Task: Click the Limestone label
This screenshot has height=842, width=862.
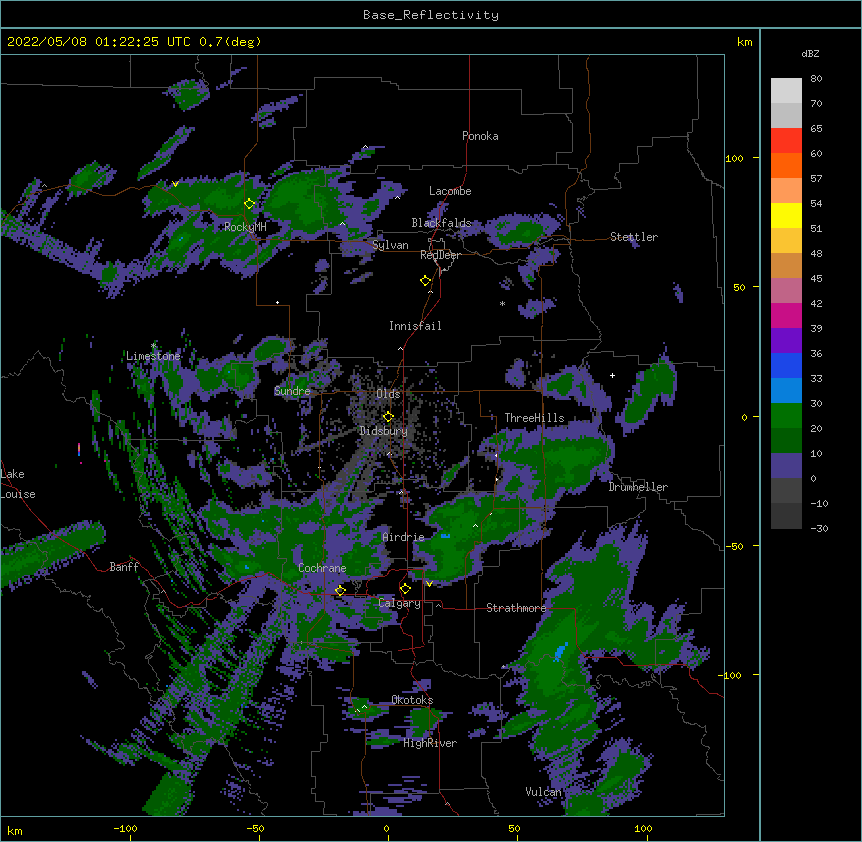Action: click(153, 356)
